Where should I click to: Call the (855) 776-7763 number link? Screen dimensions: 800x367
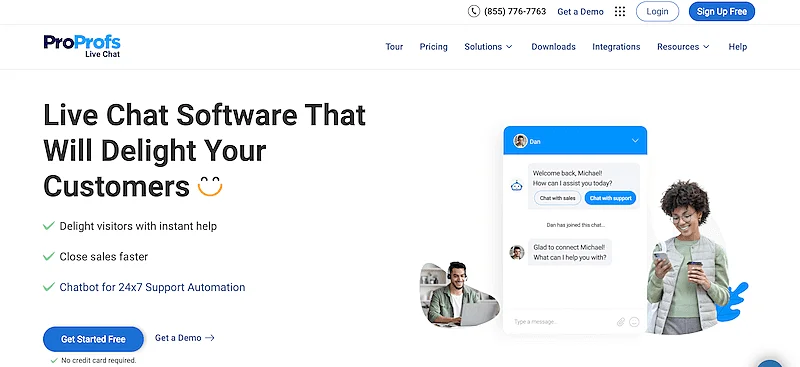click(x=515, y=11)
